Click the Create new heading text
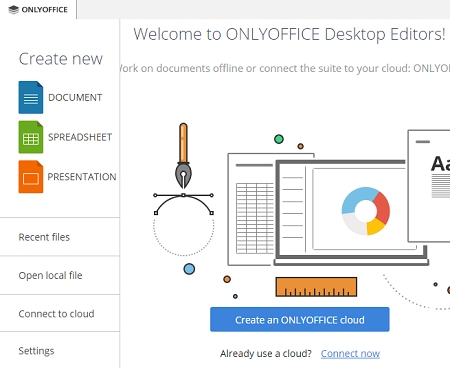 point(61,59)
